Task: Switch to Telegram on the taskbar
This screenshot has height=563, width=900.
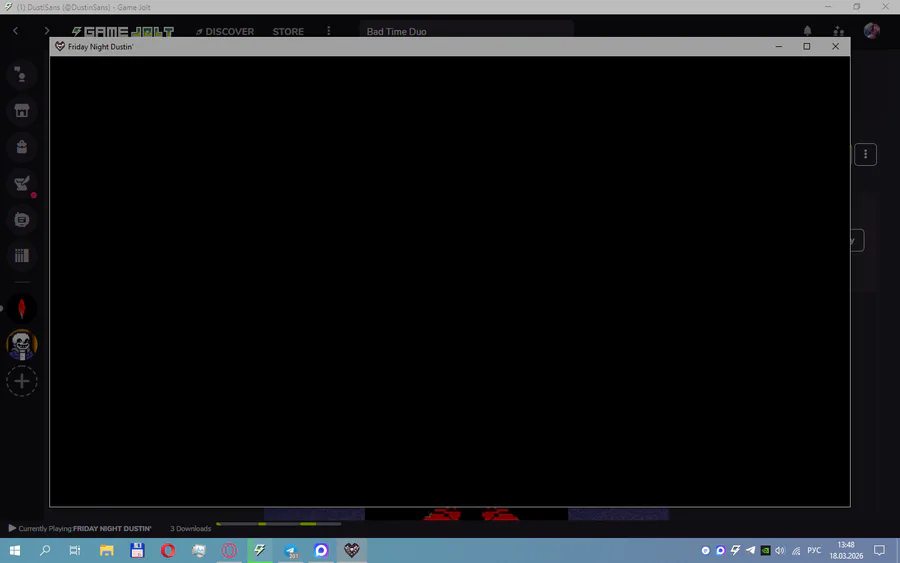Action: [290, 551]
